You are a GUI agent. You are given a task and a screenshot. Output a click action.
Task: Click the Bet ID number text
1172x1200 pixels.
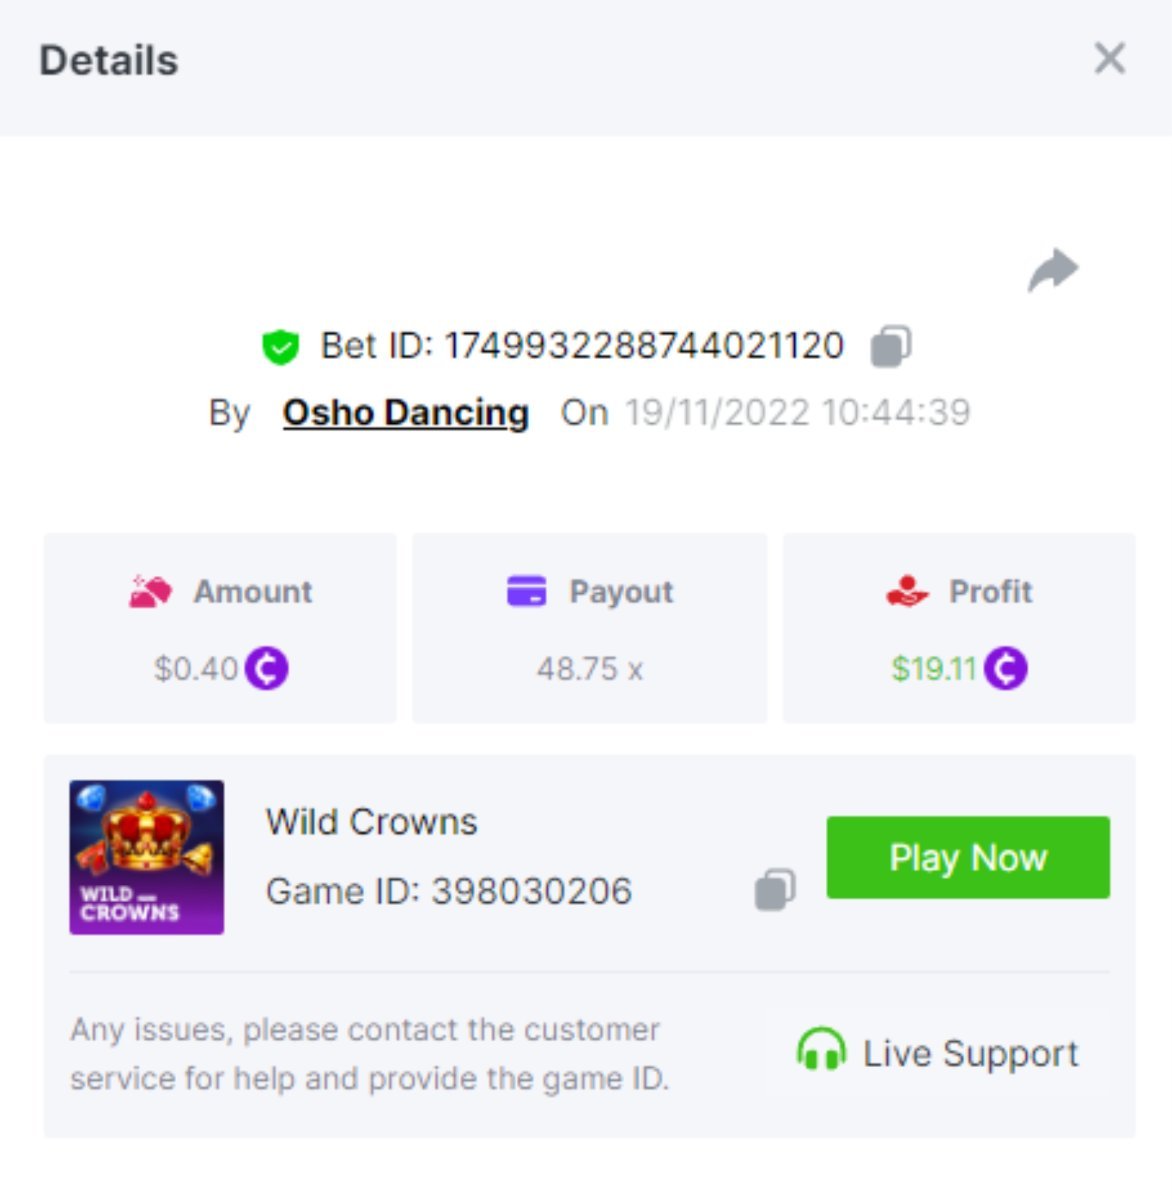pos(644,346)
